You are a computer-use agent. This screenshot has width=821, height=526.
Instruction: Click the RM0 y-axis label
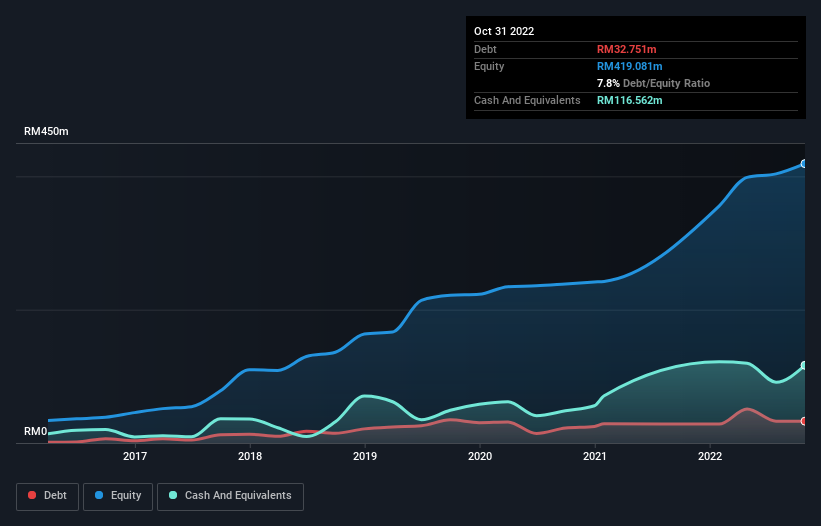[36, 432]
